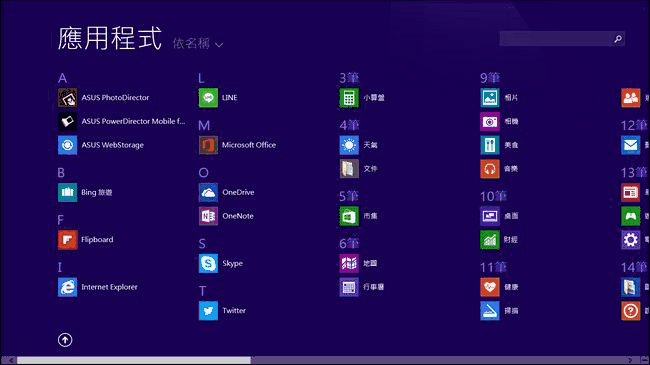Click the 'O' group header
Screen dimensions: 650x365
pos(204,173)
